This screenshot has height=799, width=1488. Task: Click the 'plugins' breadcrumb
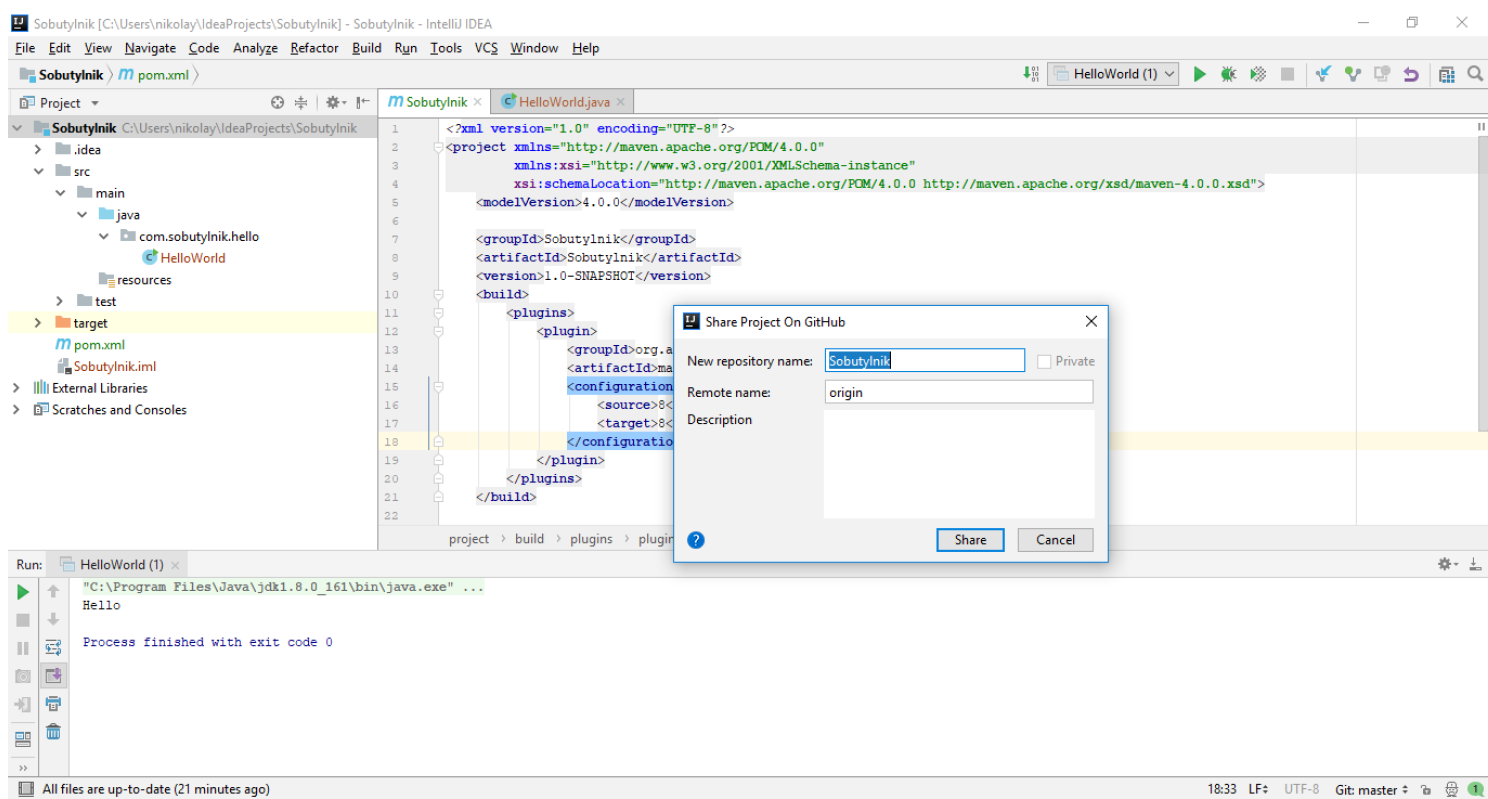click(591, 539)
